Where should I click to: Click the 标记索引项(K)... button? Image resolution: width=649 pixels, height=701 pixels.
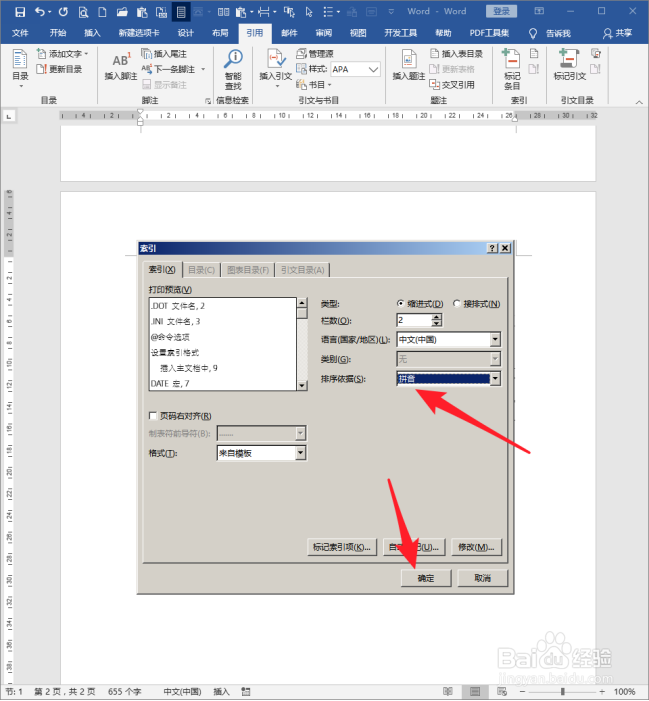click(342, 547)
